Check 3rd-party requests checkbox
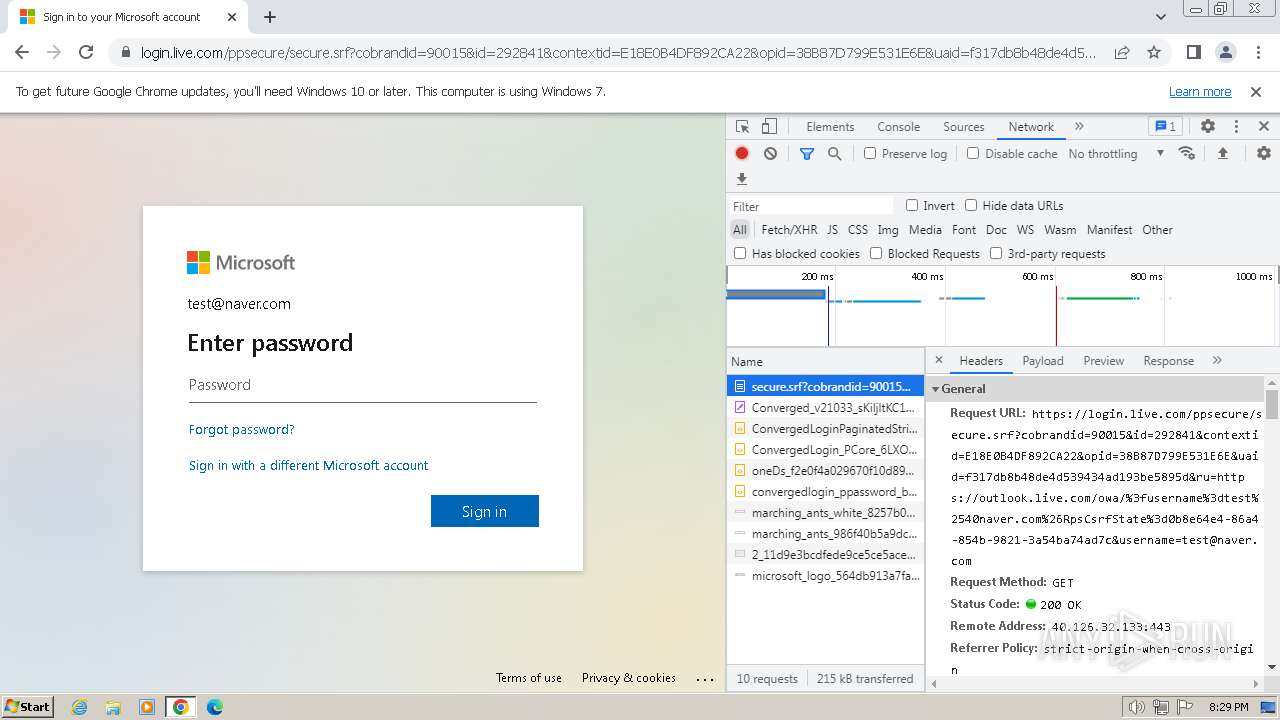The image size is (1280, 720). (996, 253)
